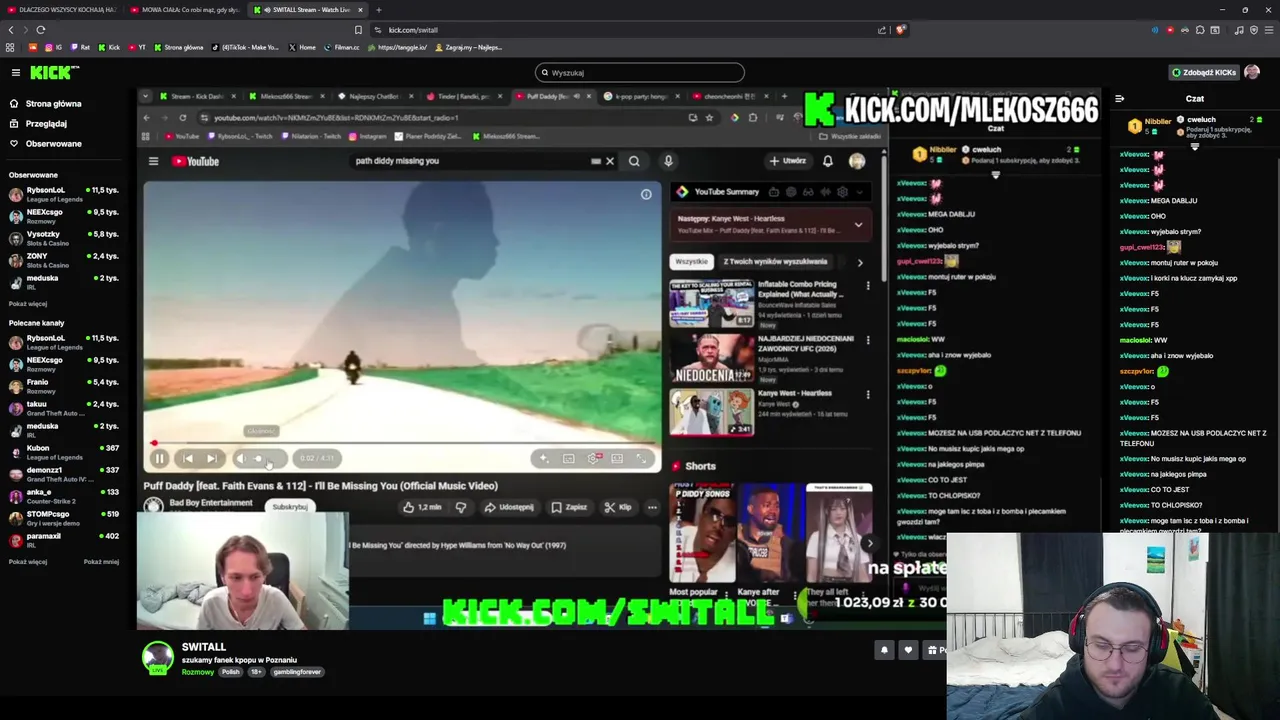Open demonzz1 channel in Polecane kanały
1280x720 pixels.
click(64, 474)
